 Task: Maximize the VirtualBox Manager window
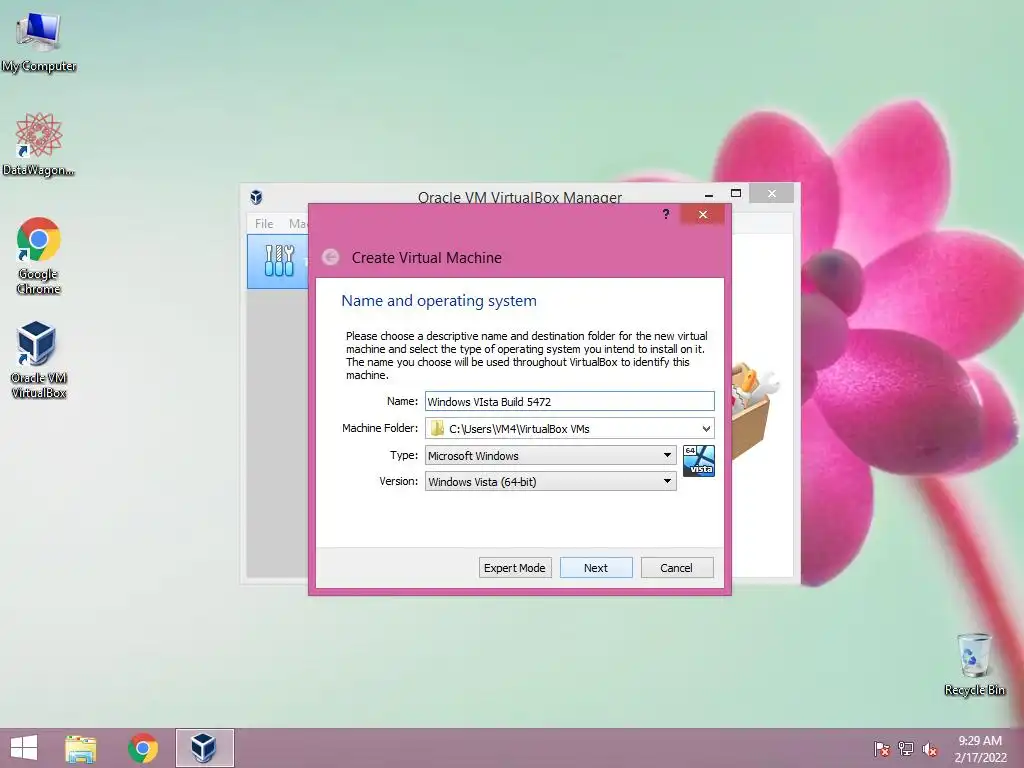click(736, 193)
